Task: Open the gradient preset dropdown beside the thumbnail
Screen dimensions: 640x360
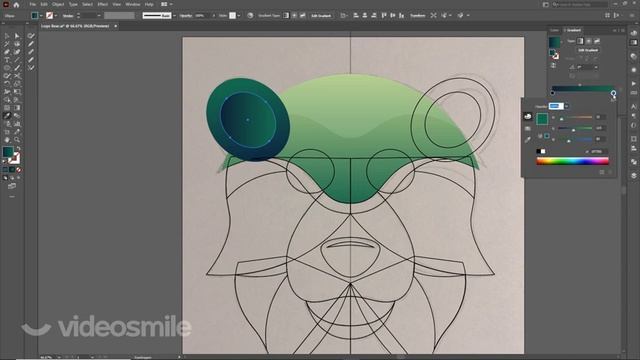Action: (562, 42)
